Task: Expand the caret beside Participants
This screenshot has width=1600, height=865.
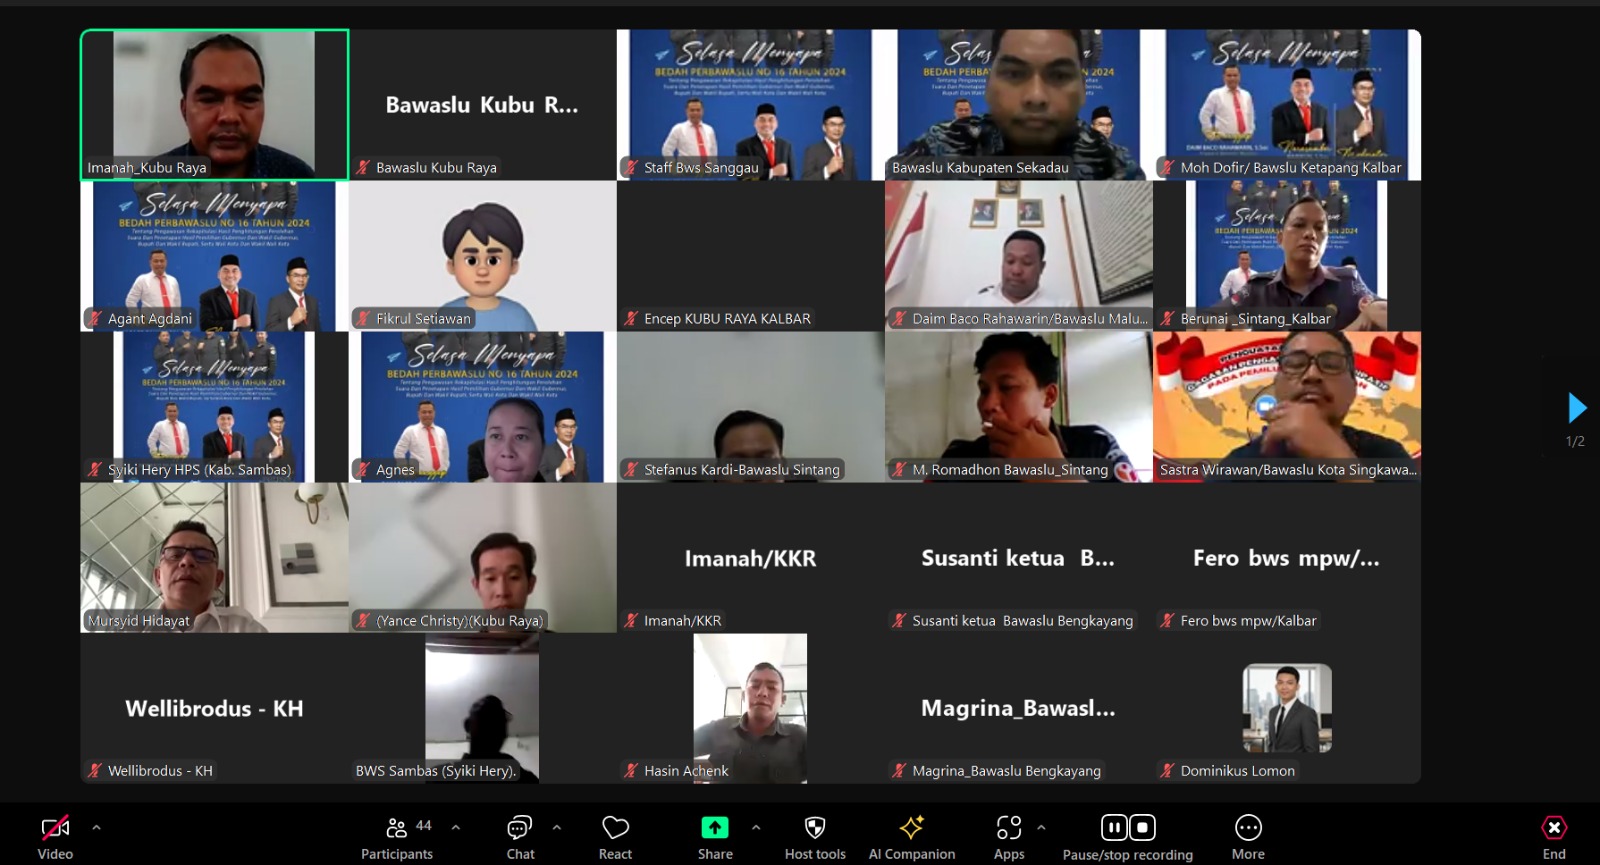Action: pos(456,828)
